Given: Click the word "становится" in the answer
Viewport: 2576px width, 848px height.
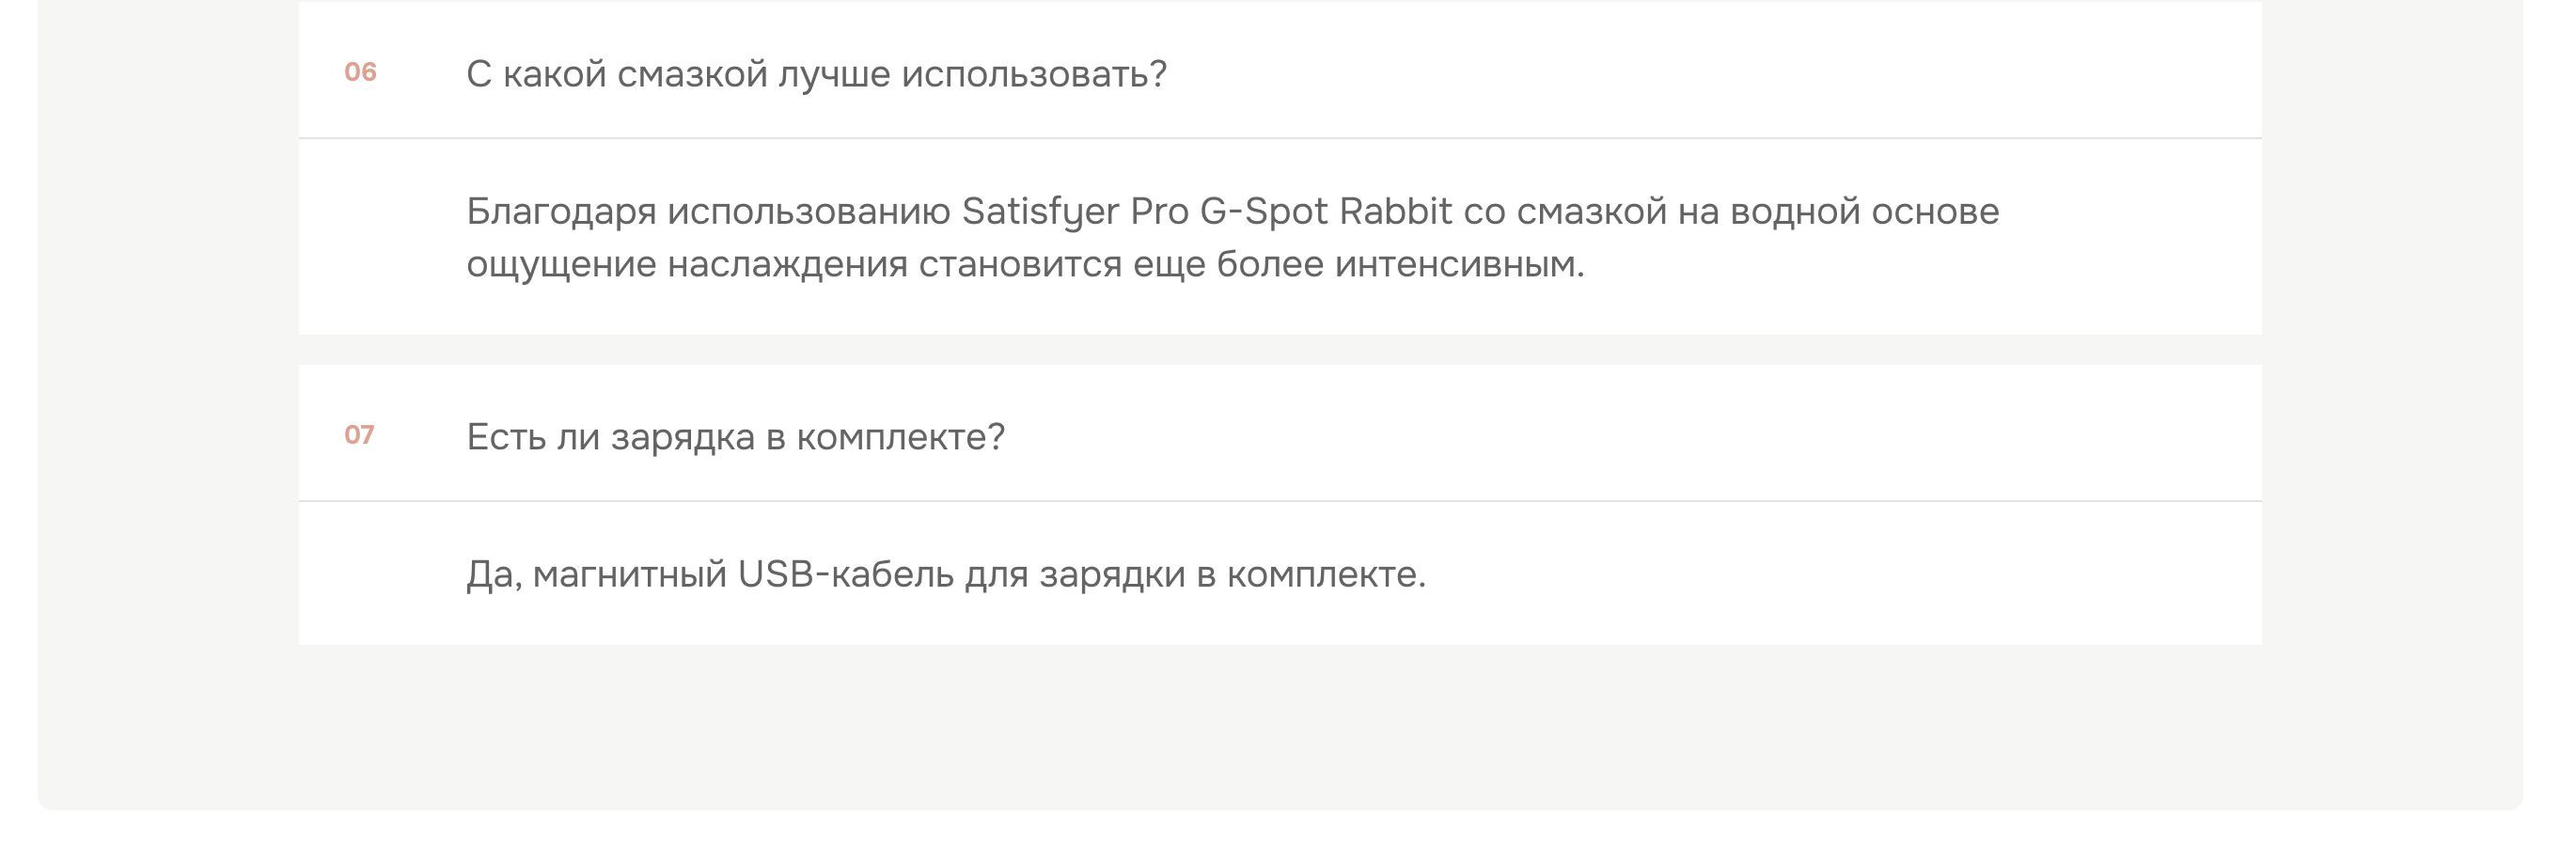Looking at the screenshot, I should click(x=1020, y=265).
